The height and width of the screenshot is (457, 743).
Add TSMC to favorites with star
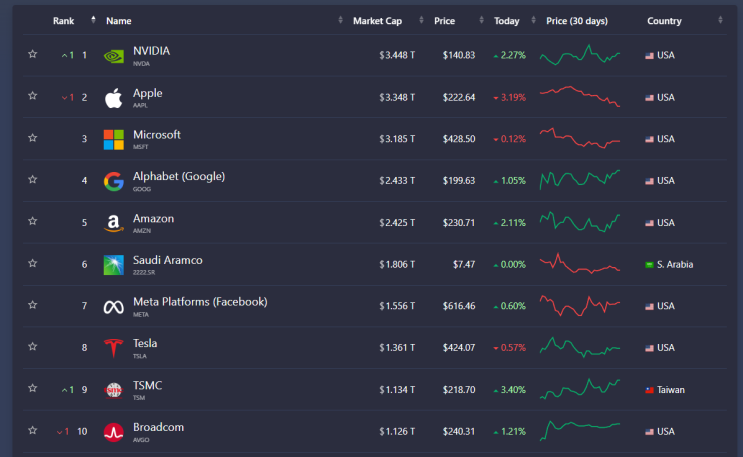[32, 390]
